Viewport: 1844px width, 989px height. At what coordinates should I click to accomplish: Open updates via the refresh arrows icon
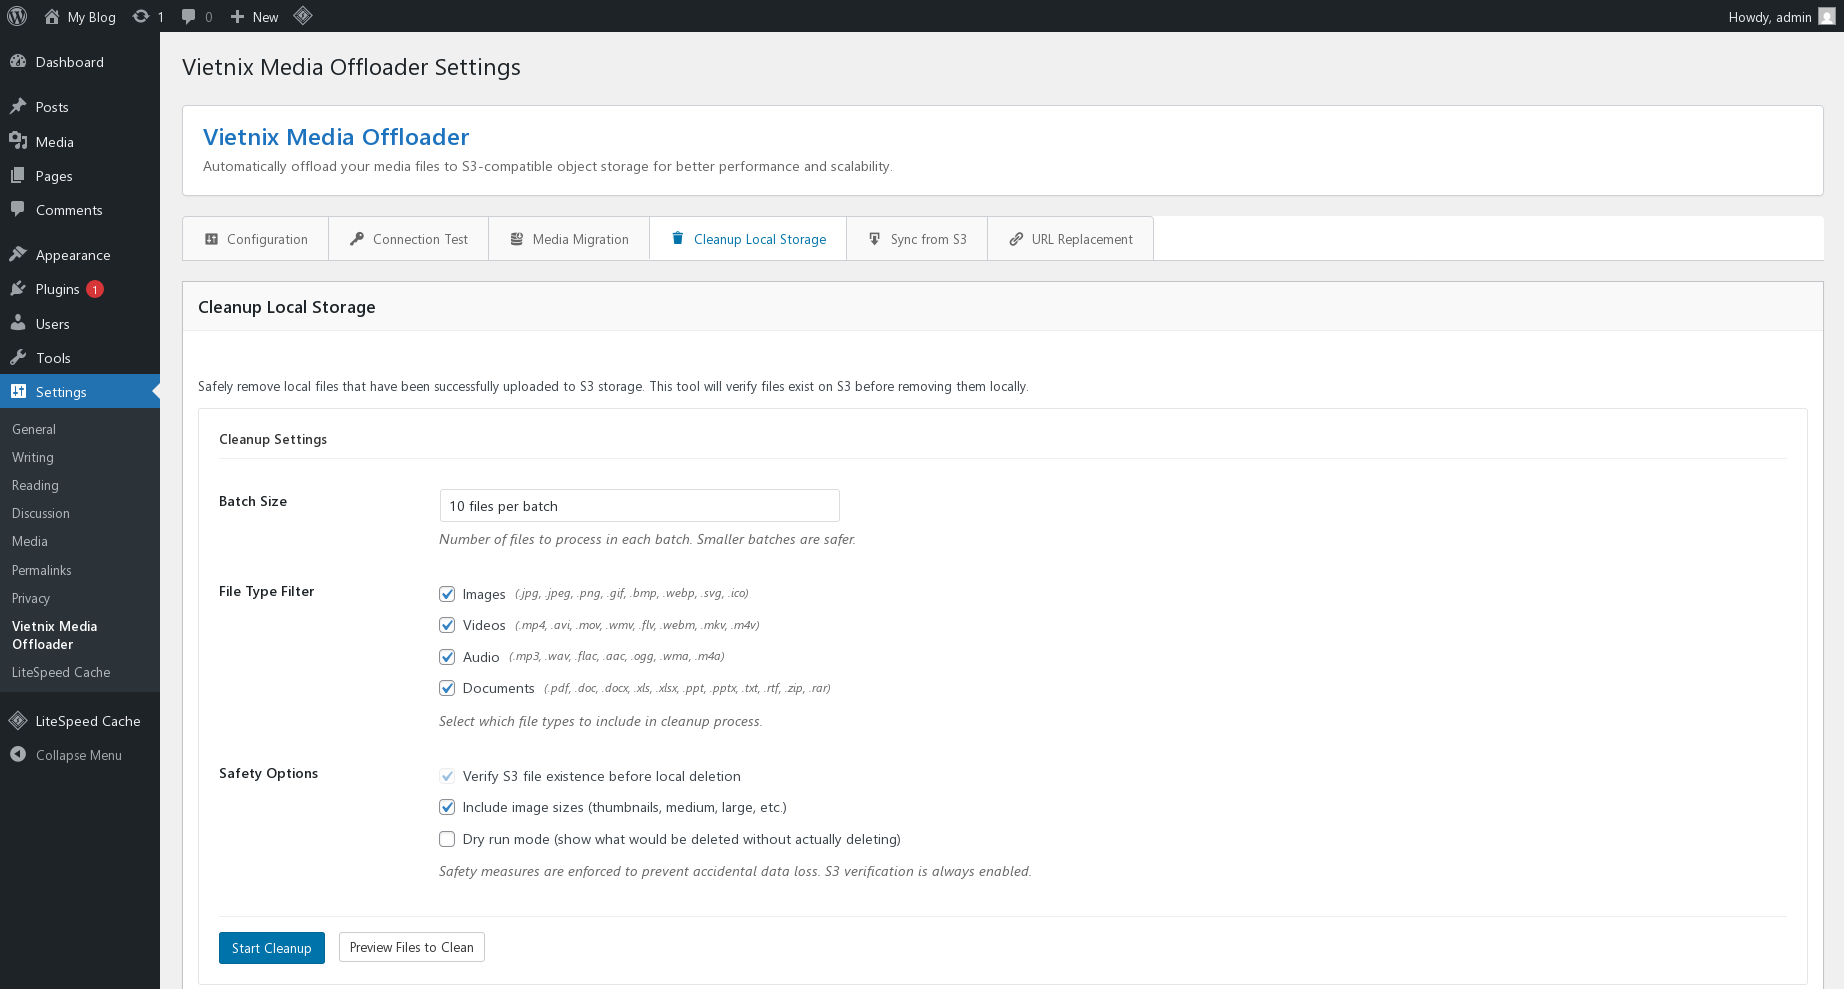click(140, 16)
